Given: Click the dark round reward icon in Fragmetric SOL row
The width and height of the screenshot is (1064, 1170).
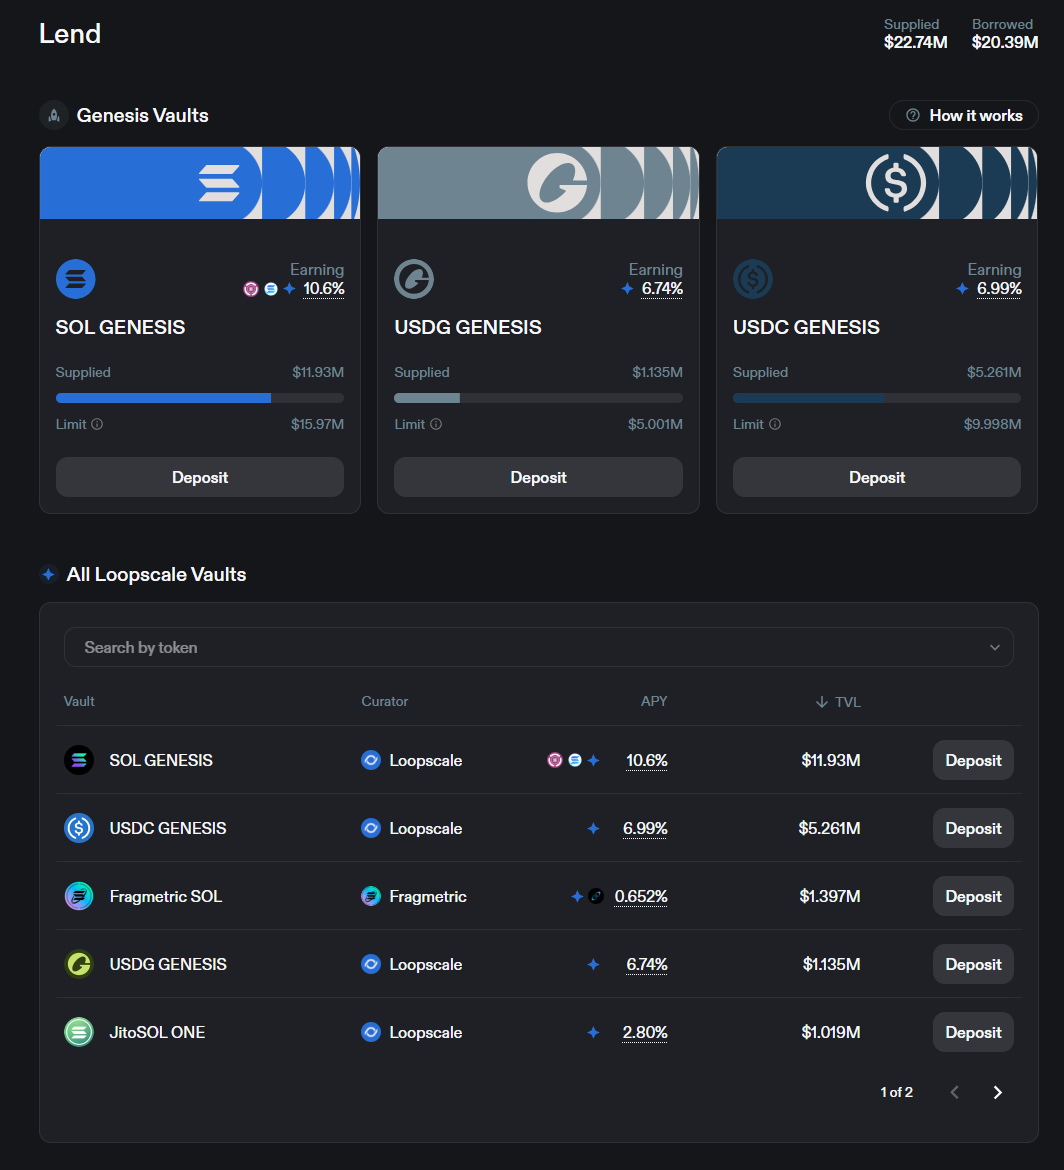Looking at the screenshot, I should click(595, 896).
